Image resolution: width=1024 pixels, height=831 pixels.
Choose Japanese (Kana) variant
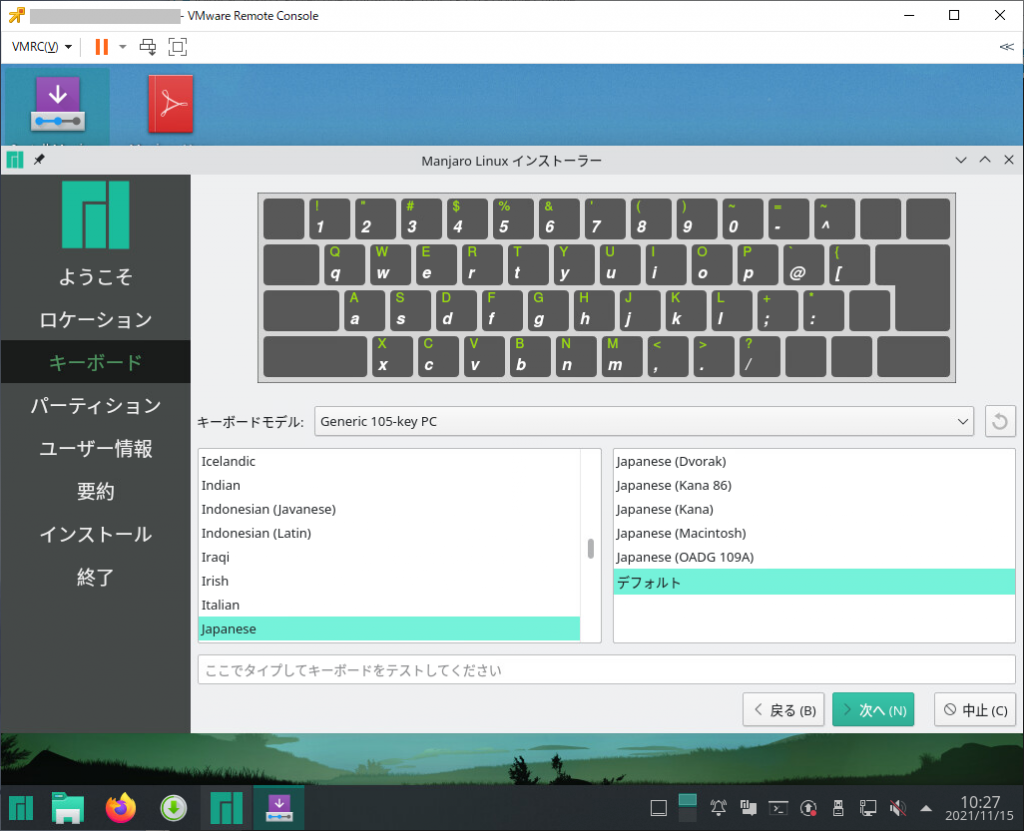(814, 509)
